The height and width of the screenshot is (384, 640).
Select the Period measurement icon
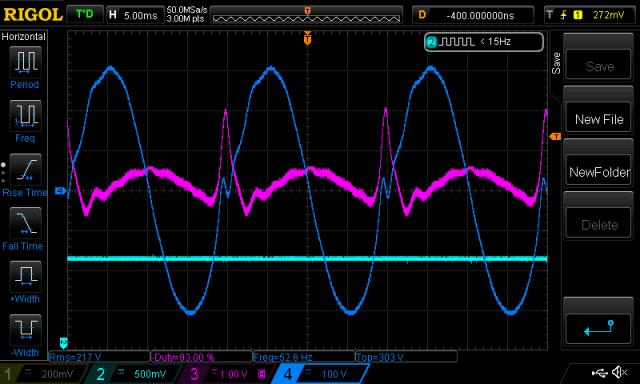[x=25, y=62]
